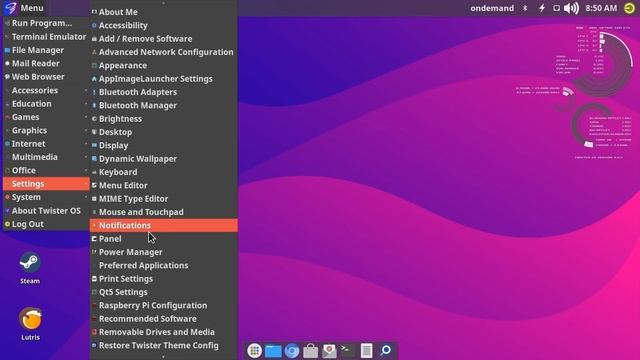Open the shopping bag software store in dock
640x360 pixels.
(x=310, y=351)
